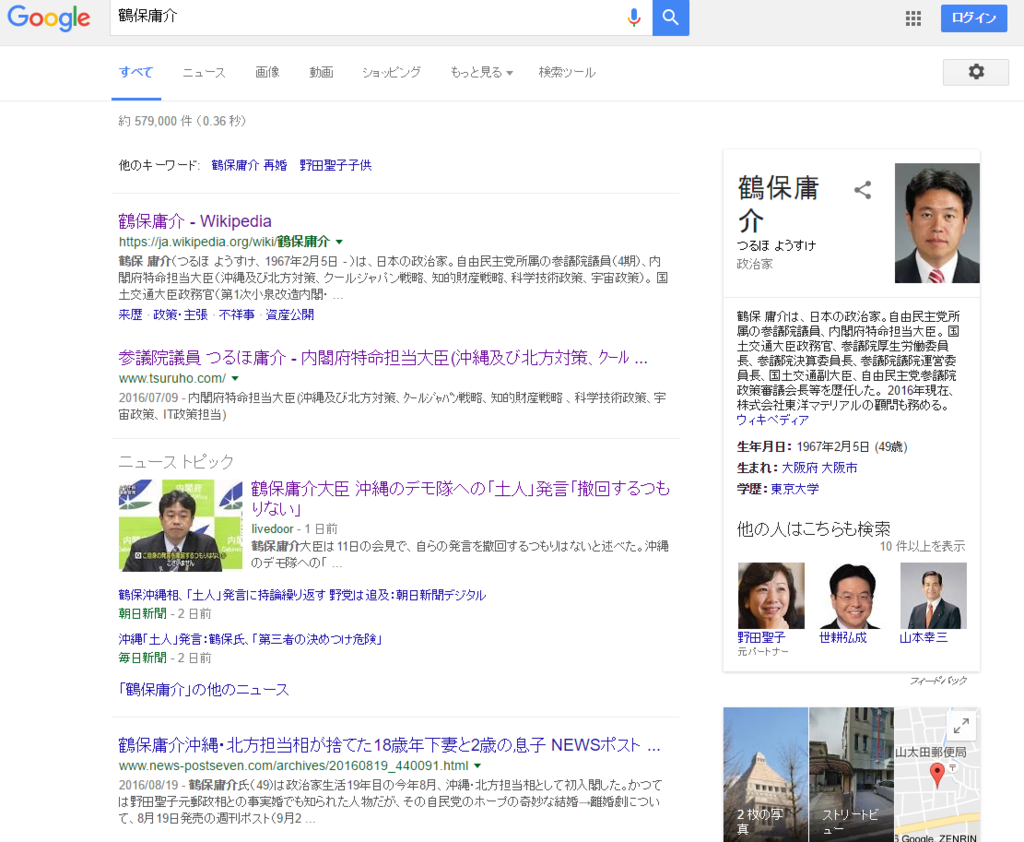This screenshot has height=842, width=1024.
Task: Switch to the 動画 tab
Action: 321,73
